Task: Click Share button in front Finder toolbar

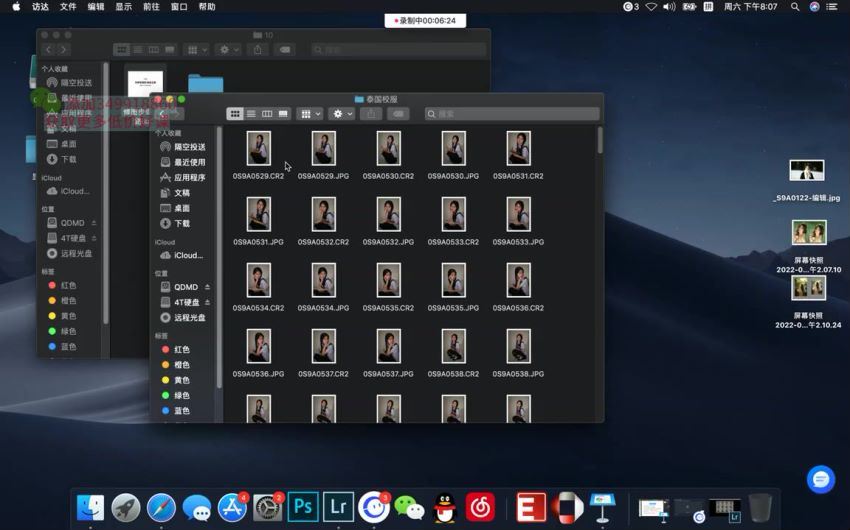Action: (371, 114)
